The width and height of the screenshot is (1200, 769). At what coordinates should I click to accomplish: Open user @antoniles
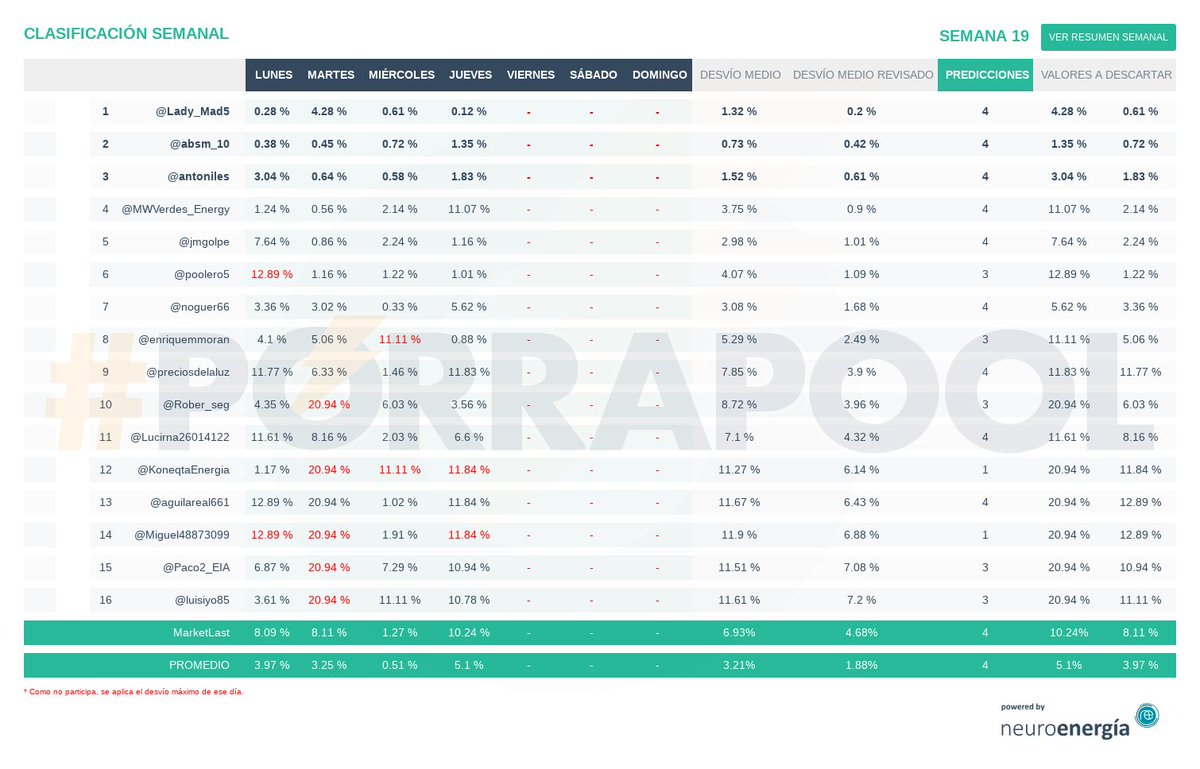[197, 177]
